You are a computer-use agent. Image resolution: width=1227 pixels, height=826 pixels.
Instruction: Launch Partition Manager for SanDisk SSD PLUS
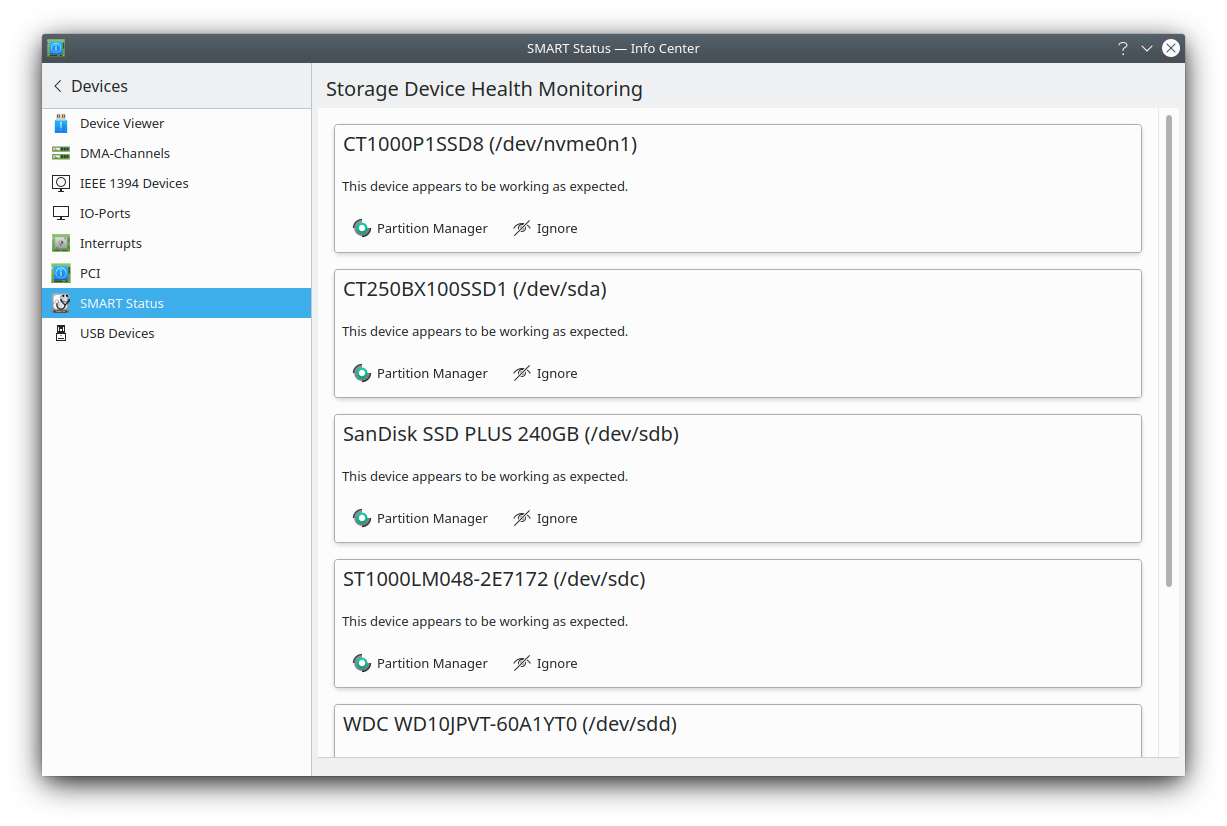click(421, 518)
